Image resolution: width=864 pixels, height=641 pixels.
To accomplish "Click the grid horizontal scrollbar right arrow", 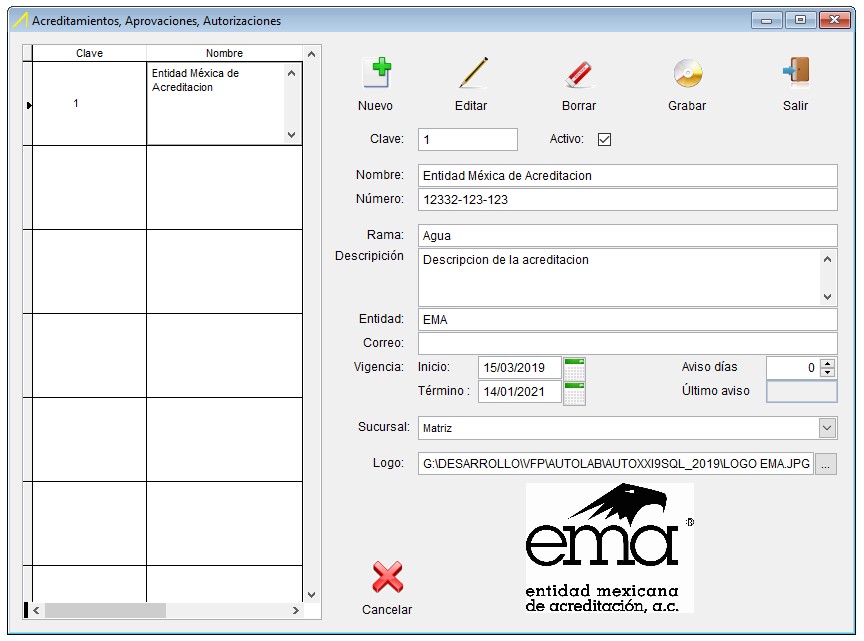I will (x=295, y=610).
